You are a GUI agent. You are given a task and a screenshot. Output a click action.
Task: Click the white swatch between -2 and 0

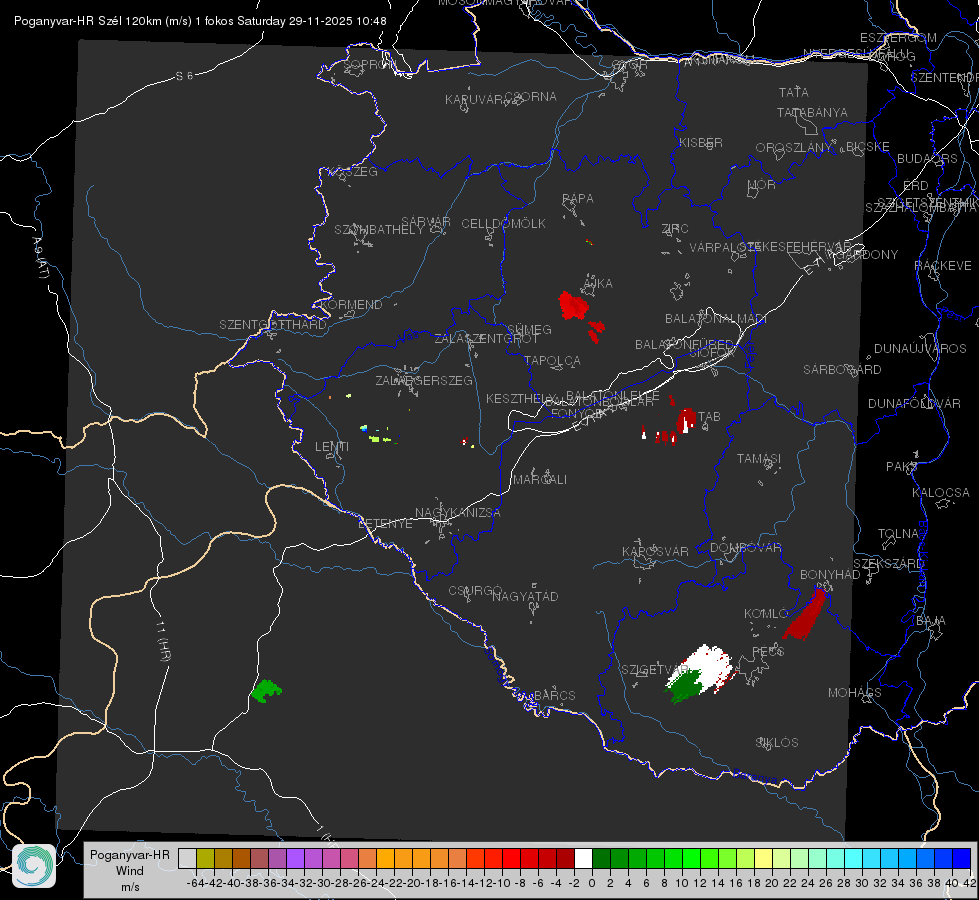[x=583, y=858]
